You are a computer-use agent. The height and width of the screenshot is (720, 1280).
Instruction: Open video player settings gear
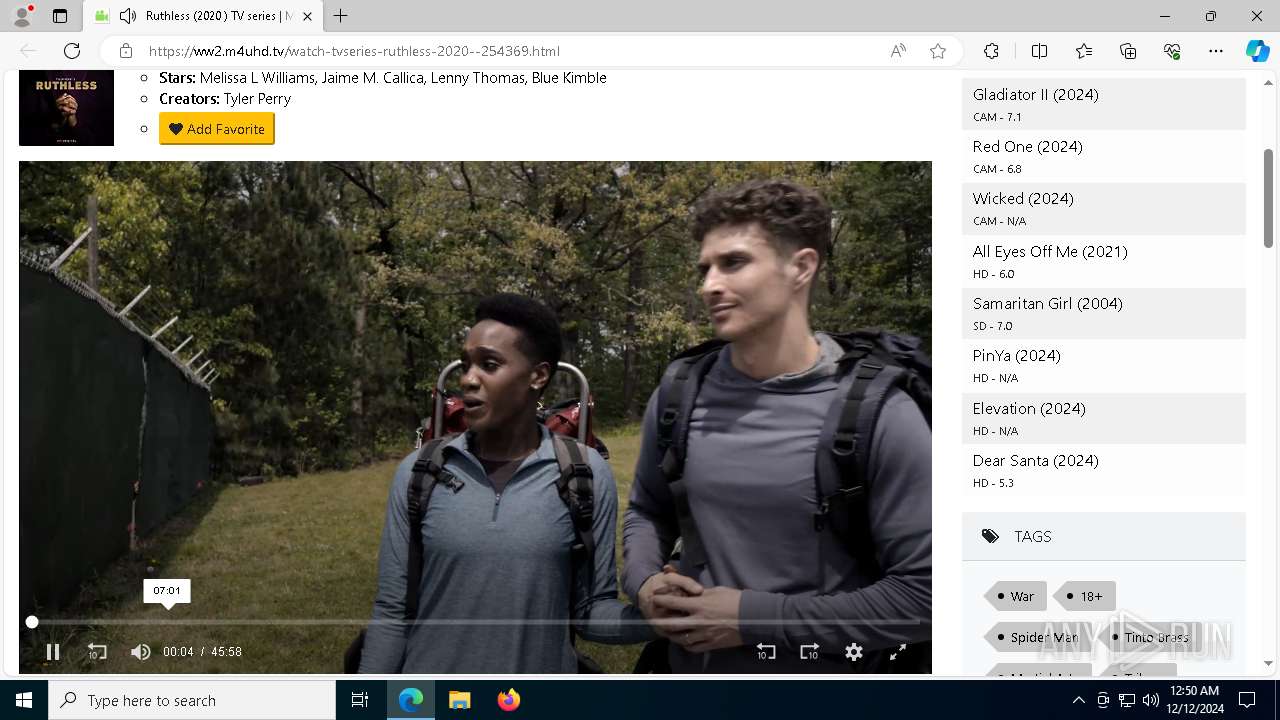click(854, 652)
